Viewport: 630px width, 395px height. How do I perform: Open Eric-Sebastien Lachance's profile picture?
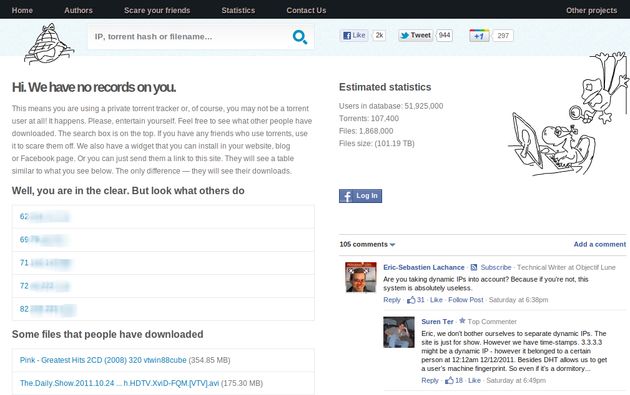361,277
